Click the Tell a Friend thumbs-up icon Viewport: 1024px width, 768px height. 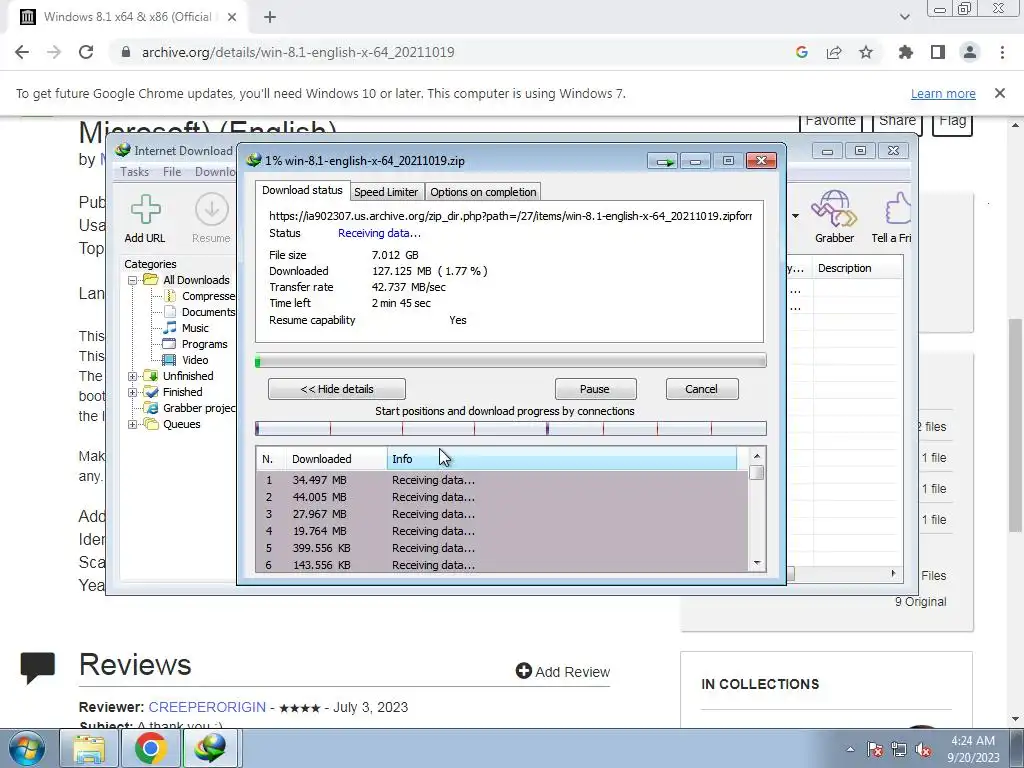(x=897, y=209)
